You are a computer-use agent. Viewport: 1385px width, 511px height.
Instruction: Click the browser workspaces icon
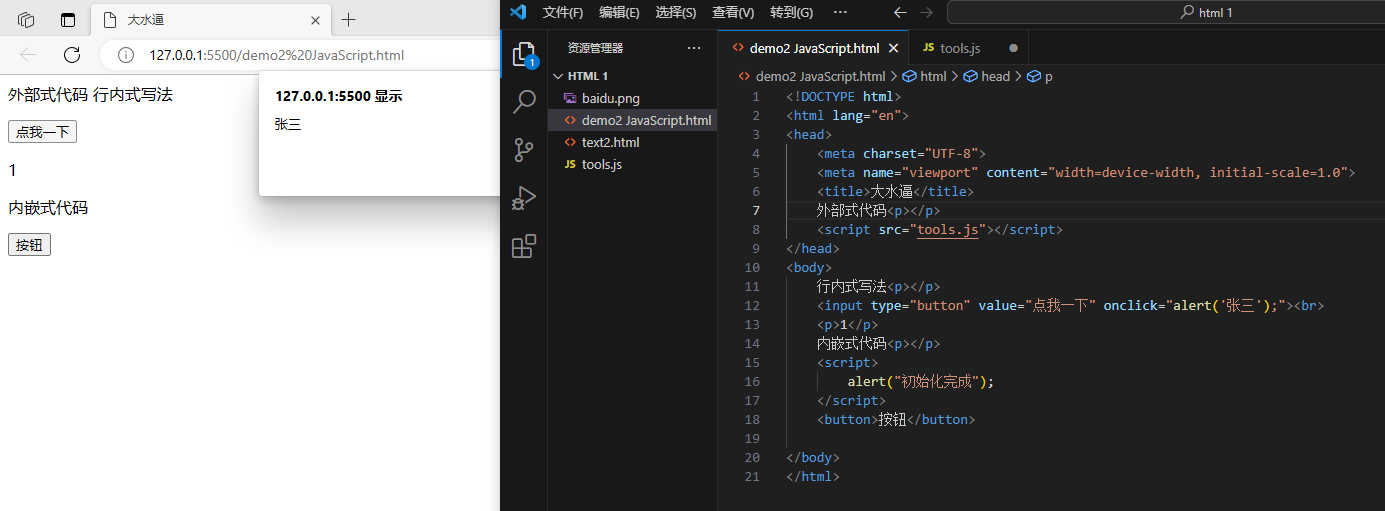tap(27, 20)
